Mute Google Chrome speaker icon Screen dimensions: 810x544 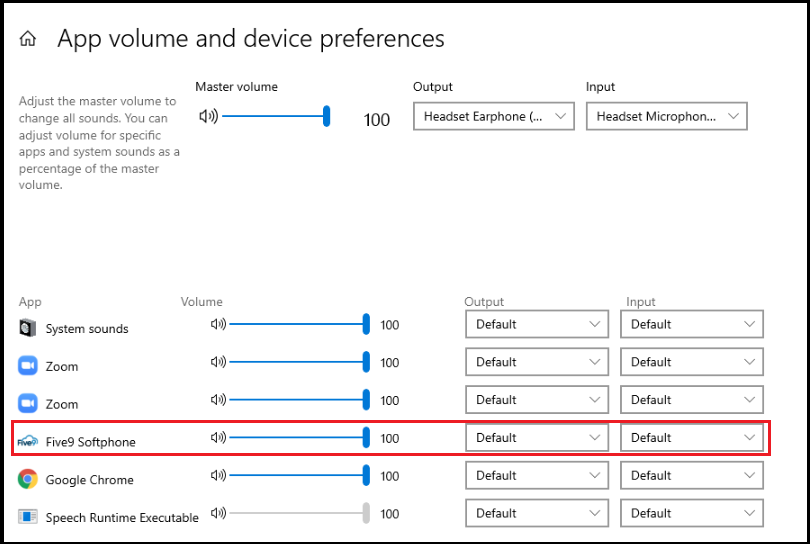(x=218, y=475)
